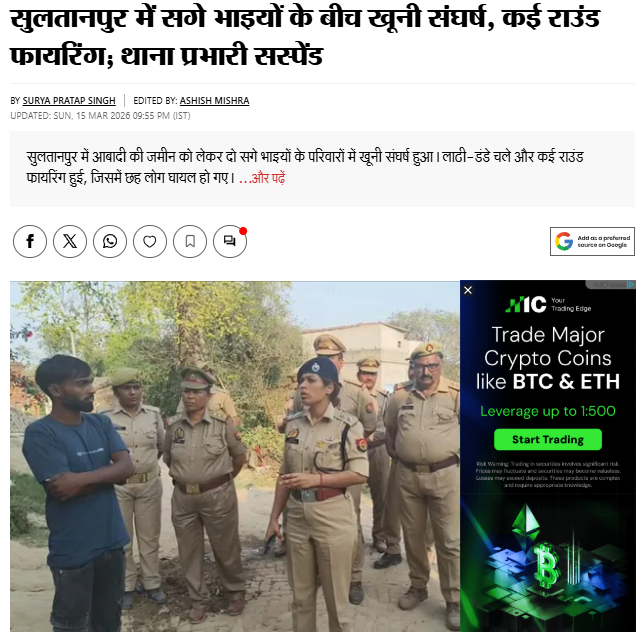Like the article with heart icon

pyautogui.click(x=150, y=242)
